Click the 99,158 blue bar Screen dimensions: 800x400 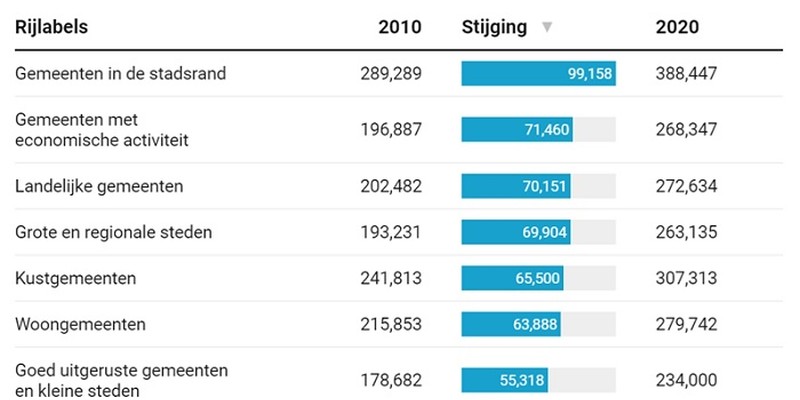coord(538,74)
